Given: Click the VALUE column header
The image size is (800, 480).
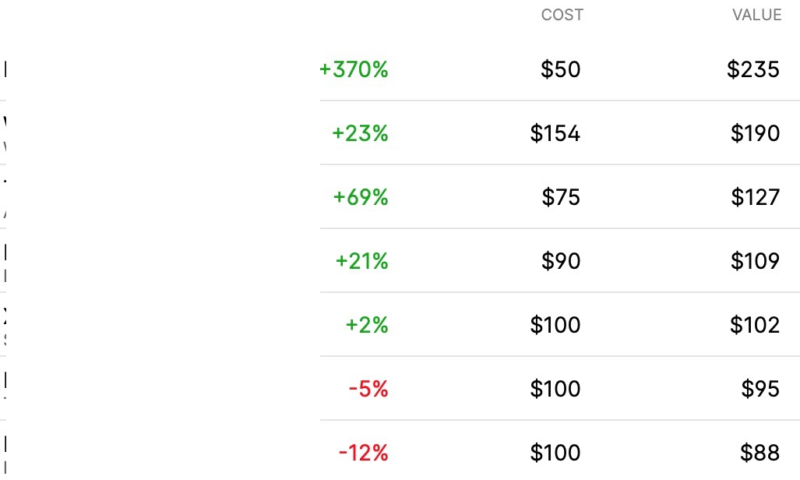Looking at the screenshot, I should pos(757,15).
